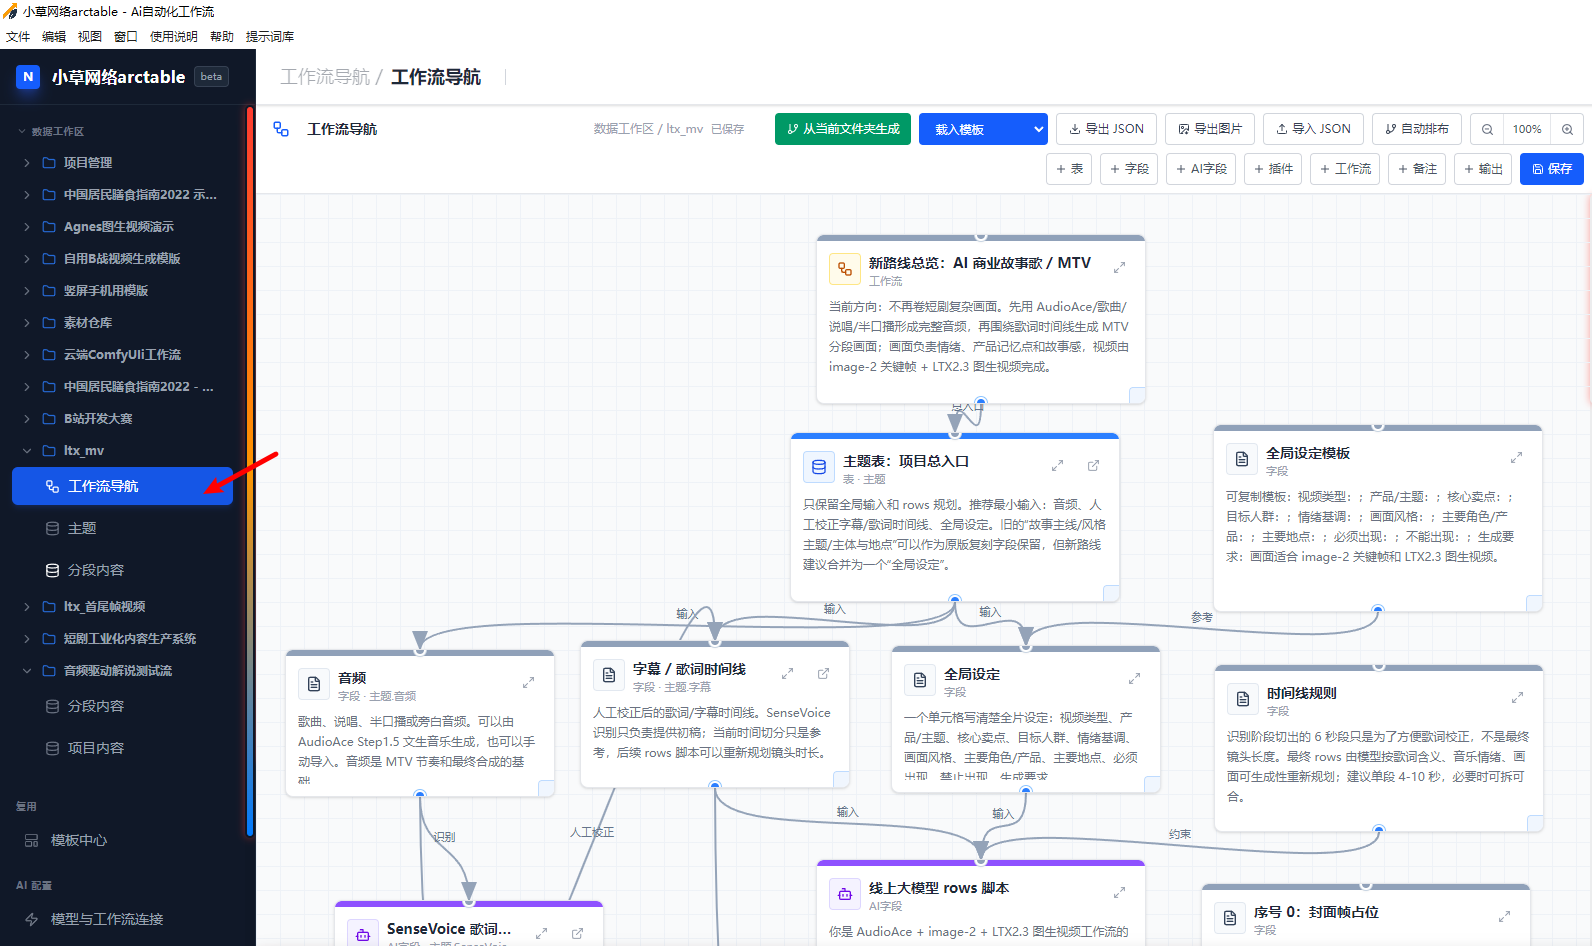The image size is (1592, 946).
Task: Open the 提示词库 menu
Action: (x=270, y=37)
